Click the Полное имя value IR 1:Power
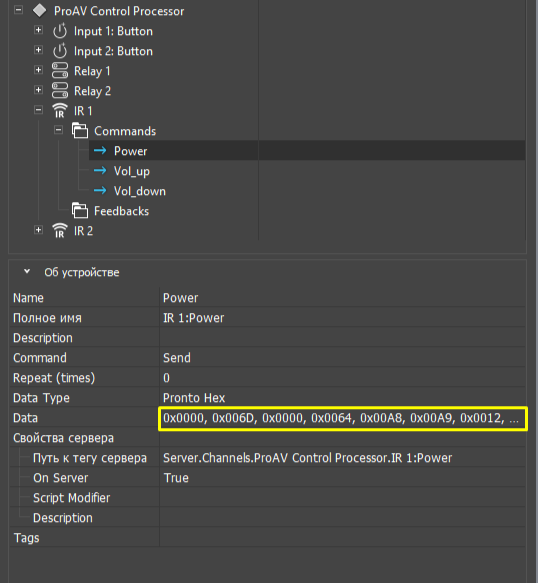538x583 pixels. (x=342, y=318)
